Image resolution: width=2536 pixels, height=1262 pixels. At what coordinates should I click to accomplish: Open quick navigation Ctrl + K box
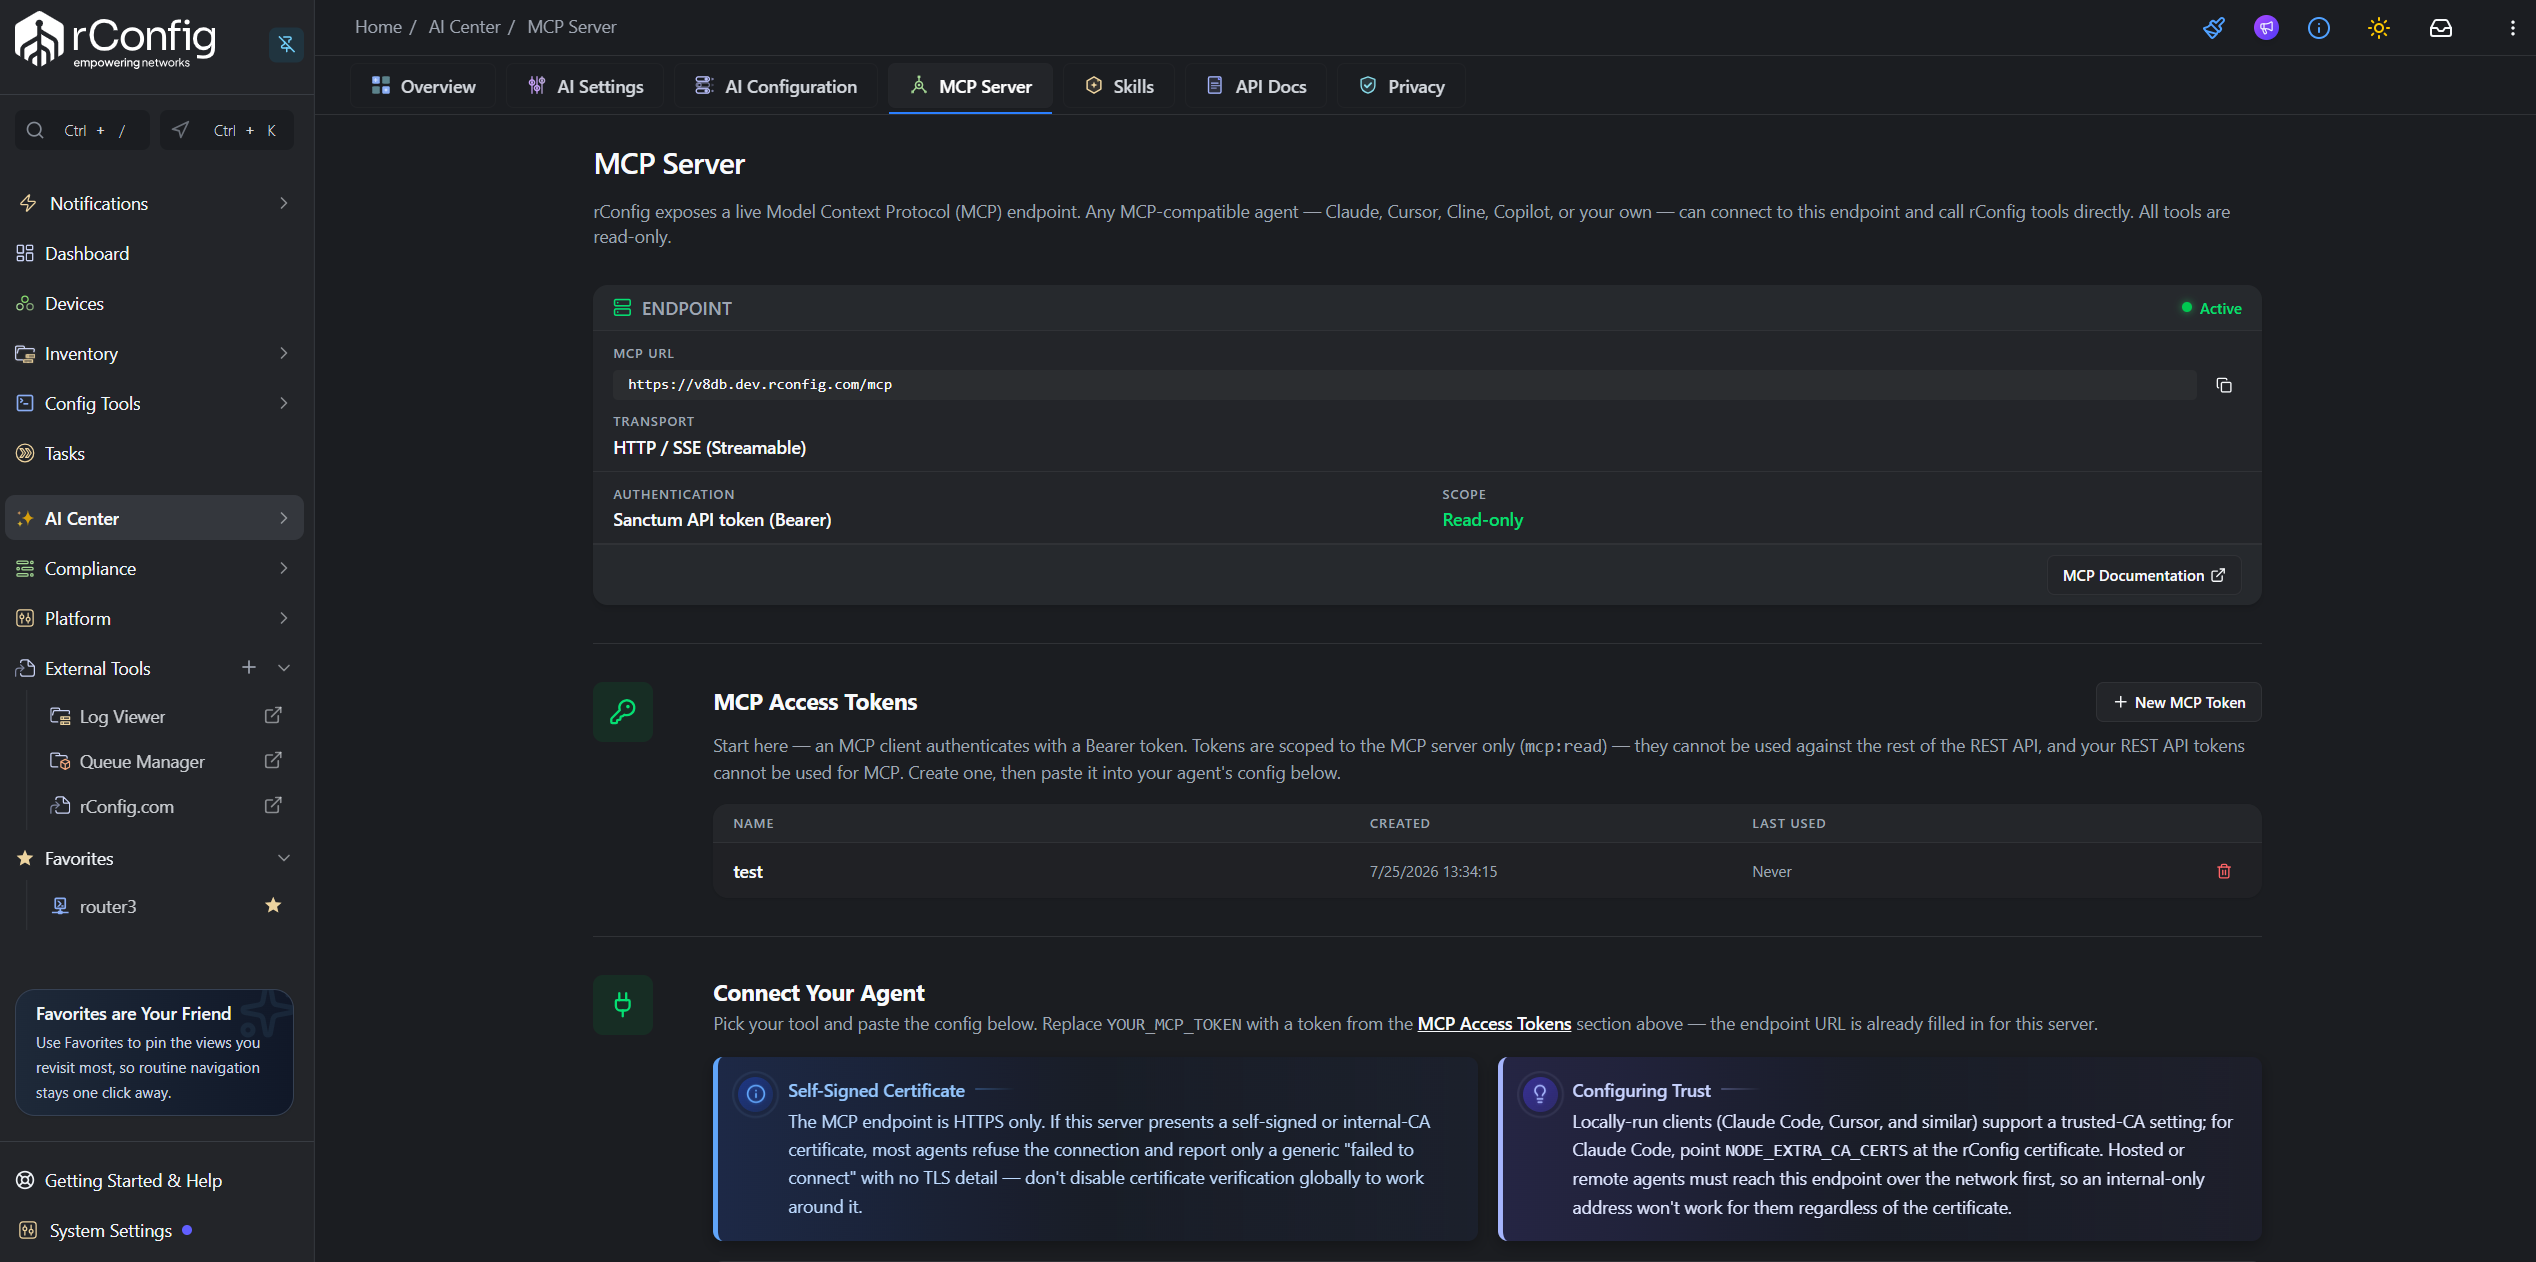point(227,130)
